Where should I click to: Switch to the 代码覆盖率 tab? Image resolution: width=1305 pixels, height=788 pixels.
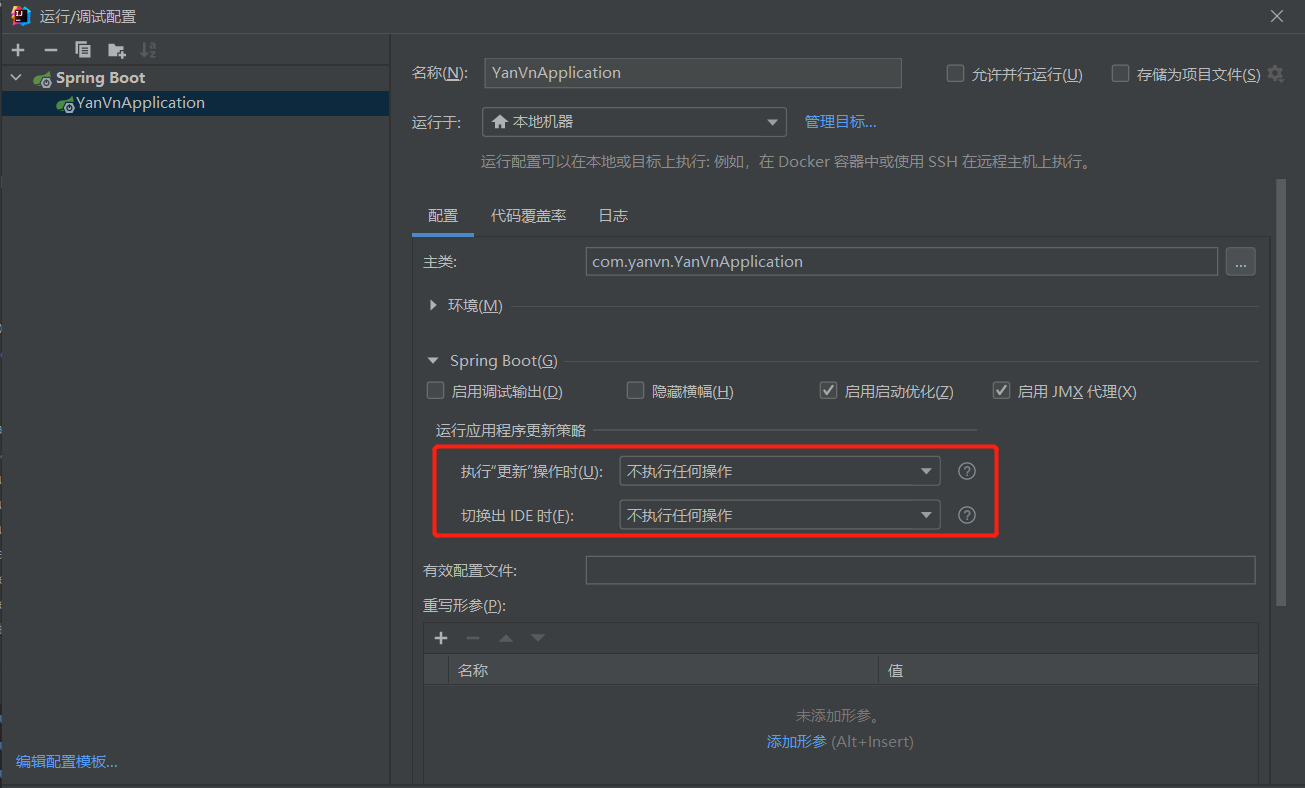pyautogui.click(x=528, y=216)
